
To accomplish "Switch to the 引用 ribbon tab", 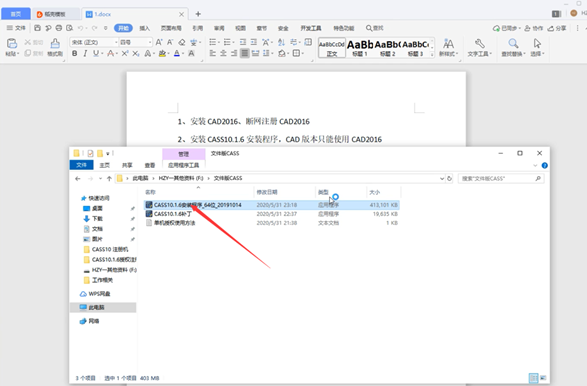I will click(x=198, y=28).
